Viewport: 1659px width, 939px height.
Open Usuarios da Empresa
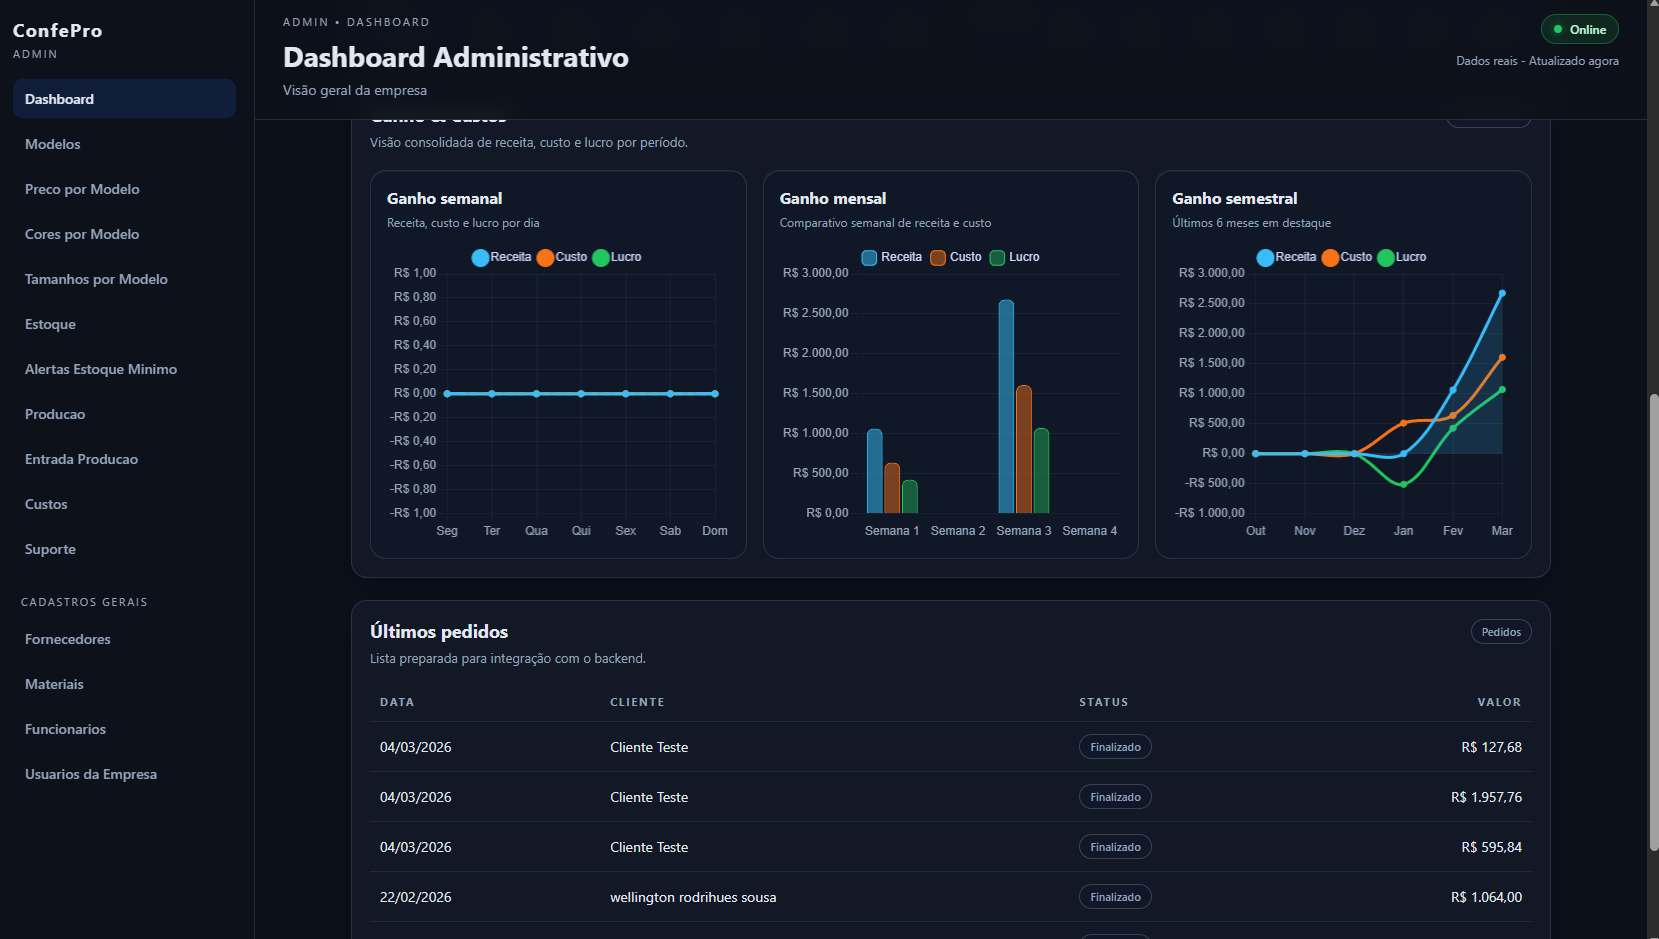(124, 774)
